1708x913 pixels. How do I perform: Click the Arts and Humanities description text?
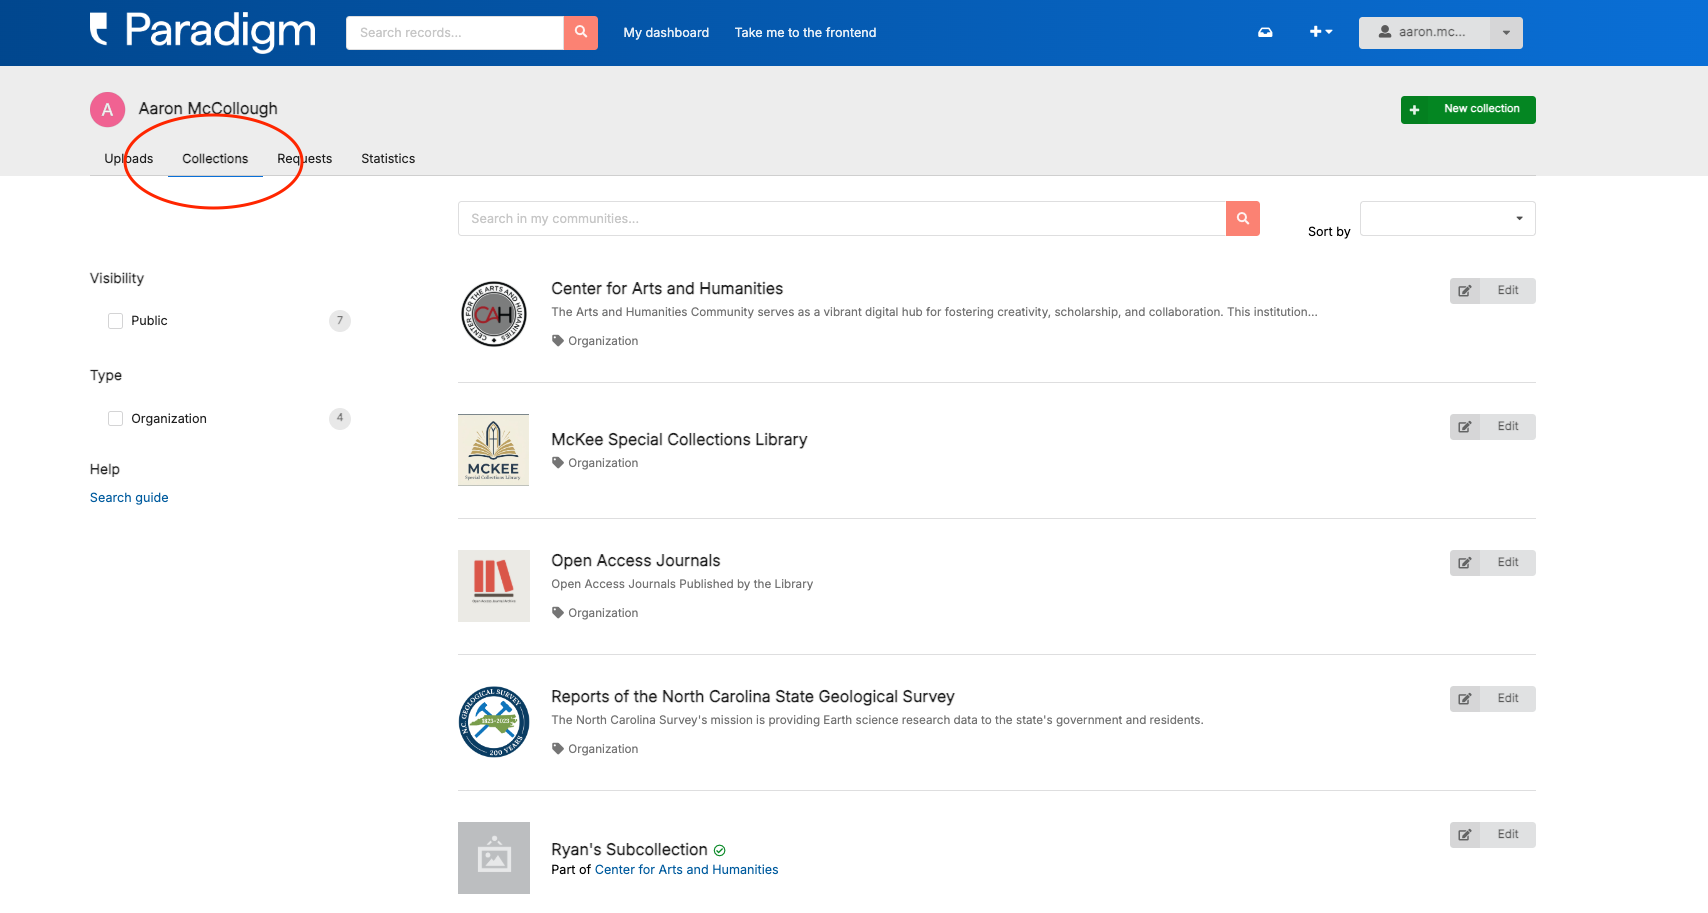[x=934, y=312]
